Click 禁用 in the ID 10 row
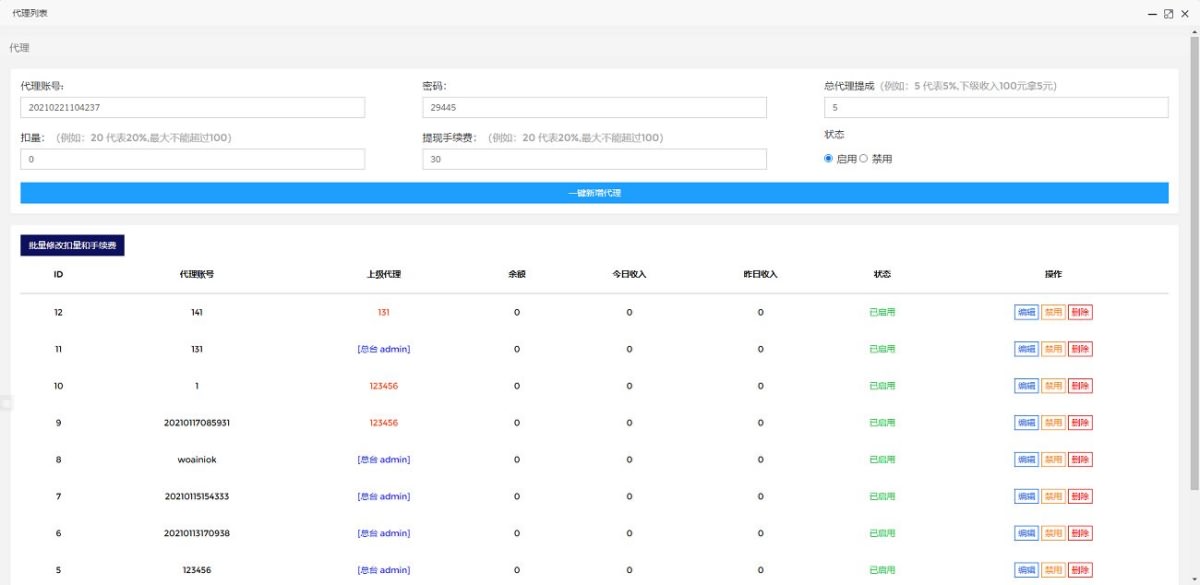The width and height of the screenshot is (1200, 585). tap(1053, 386)
